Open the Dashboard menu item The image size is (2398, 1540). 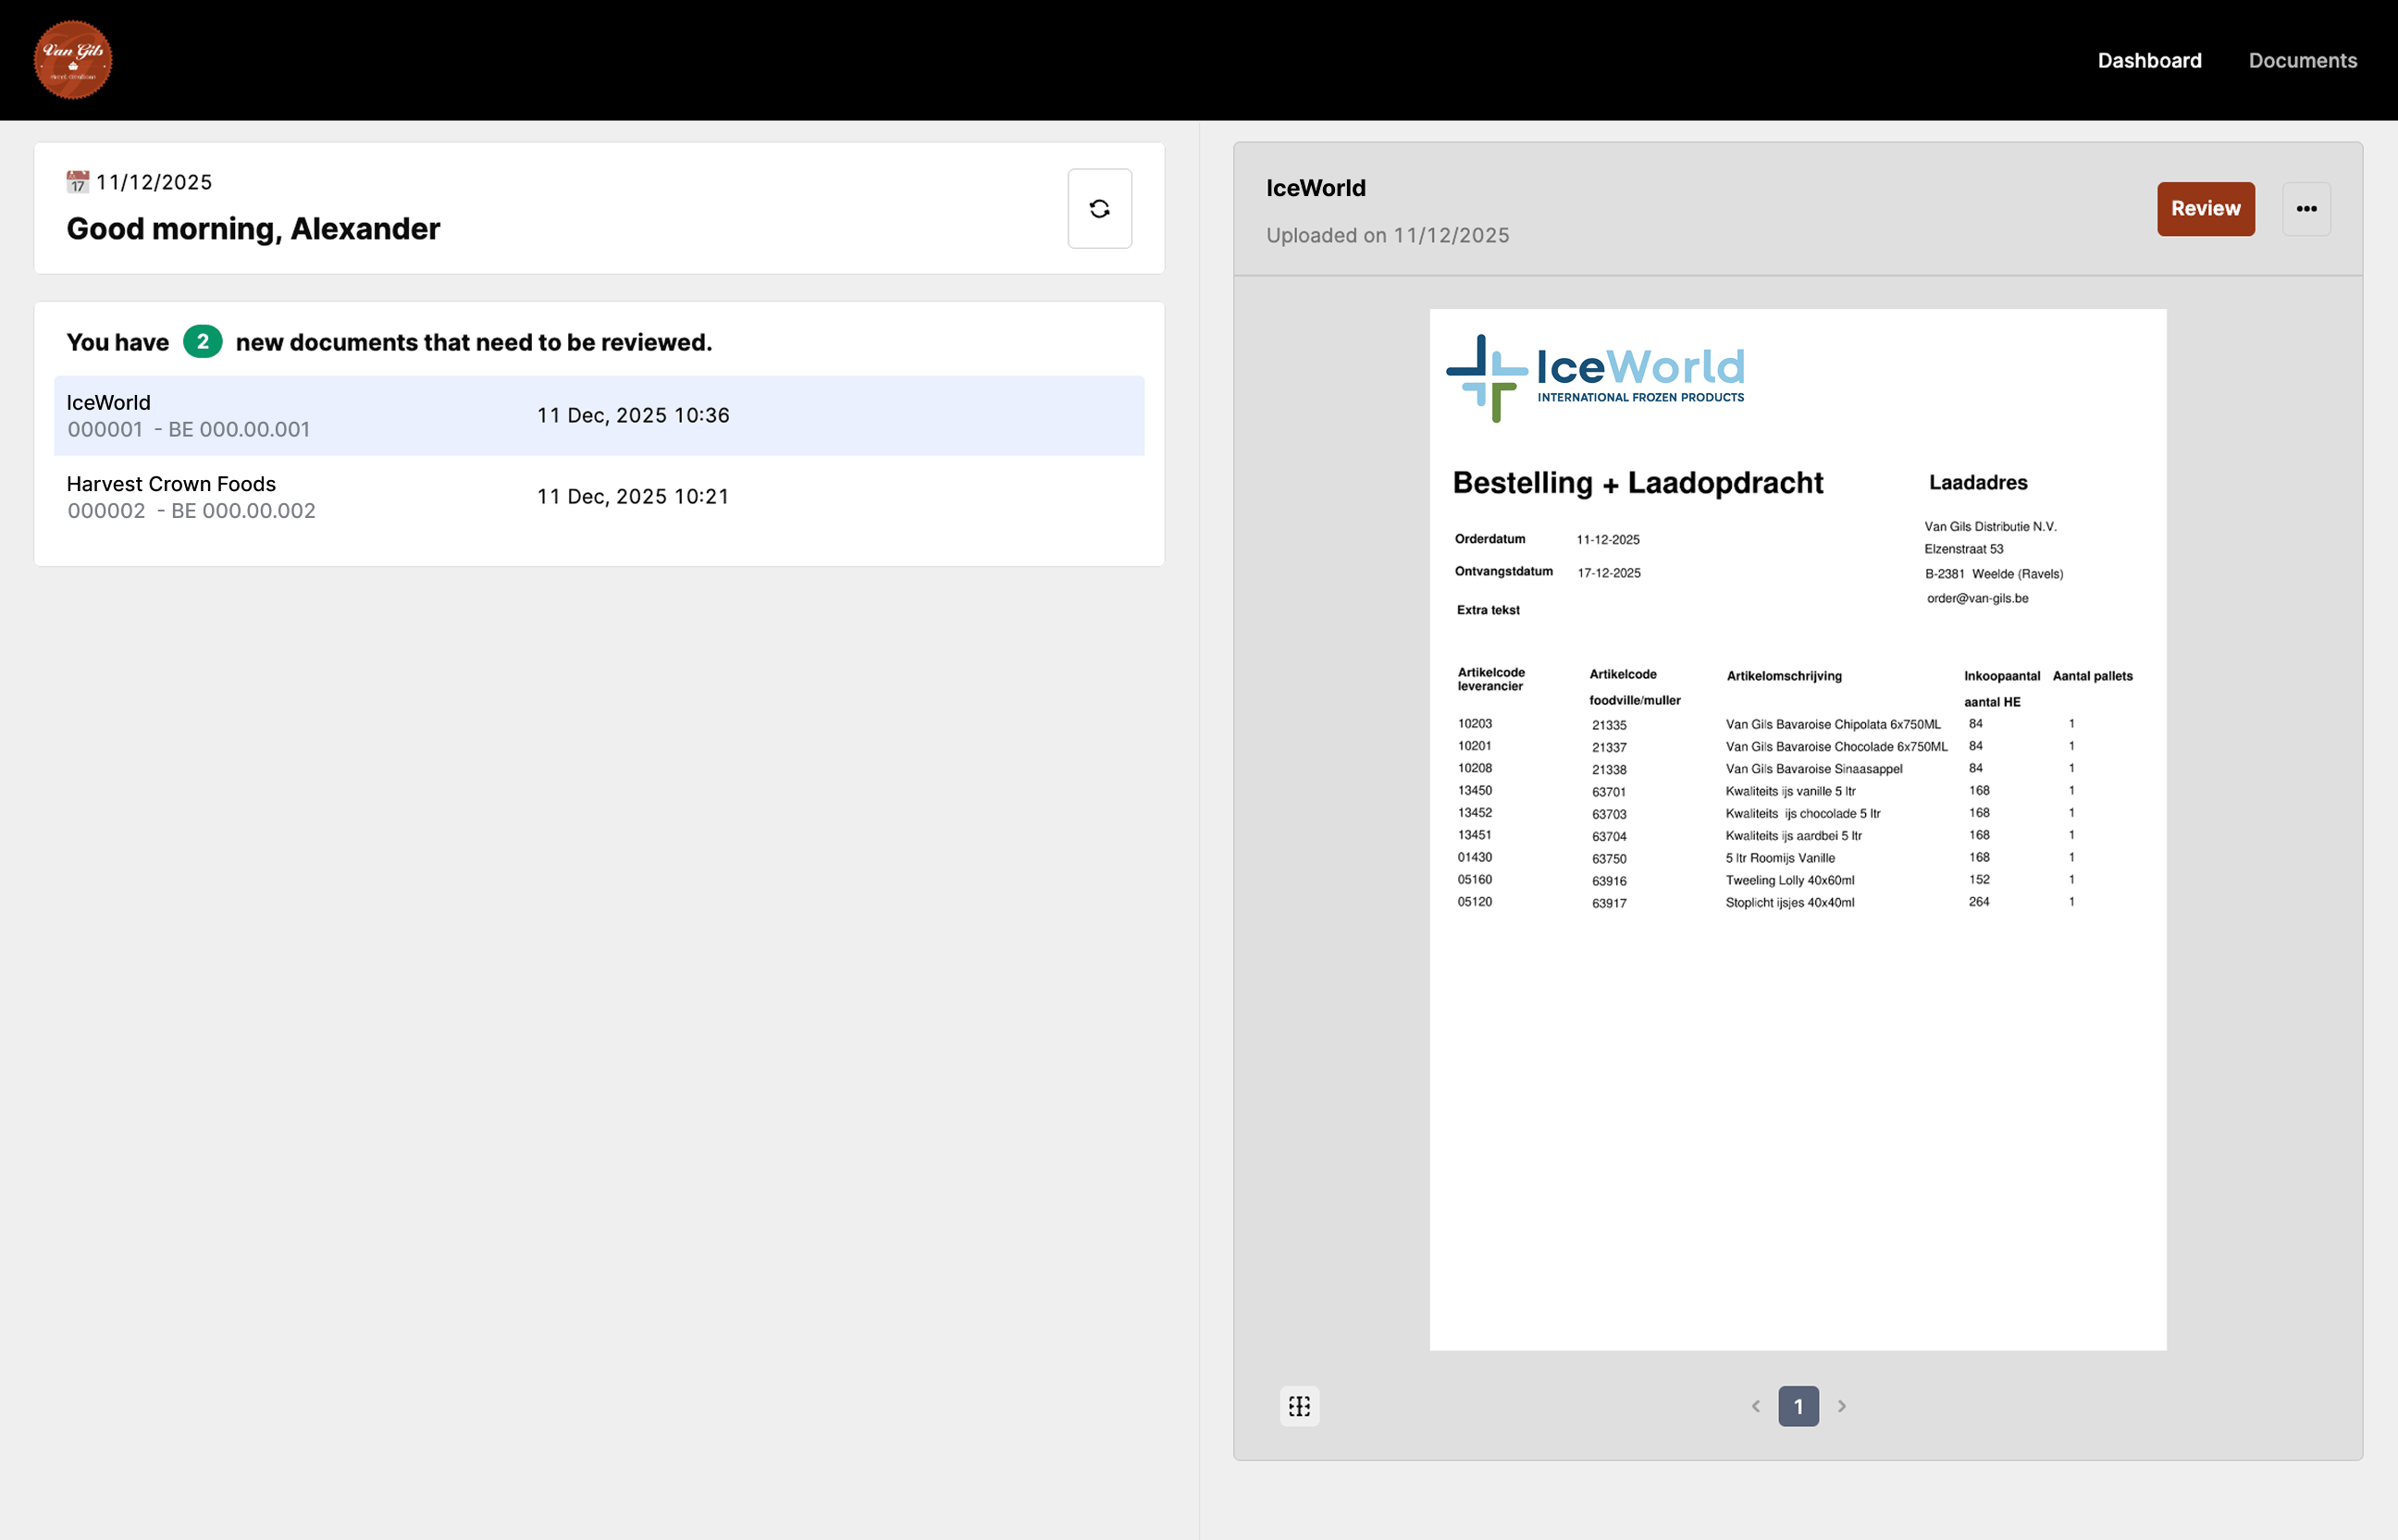coord(2149,60)
